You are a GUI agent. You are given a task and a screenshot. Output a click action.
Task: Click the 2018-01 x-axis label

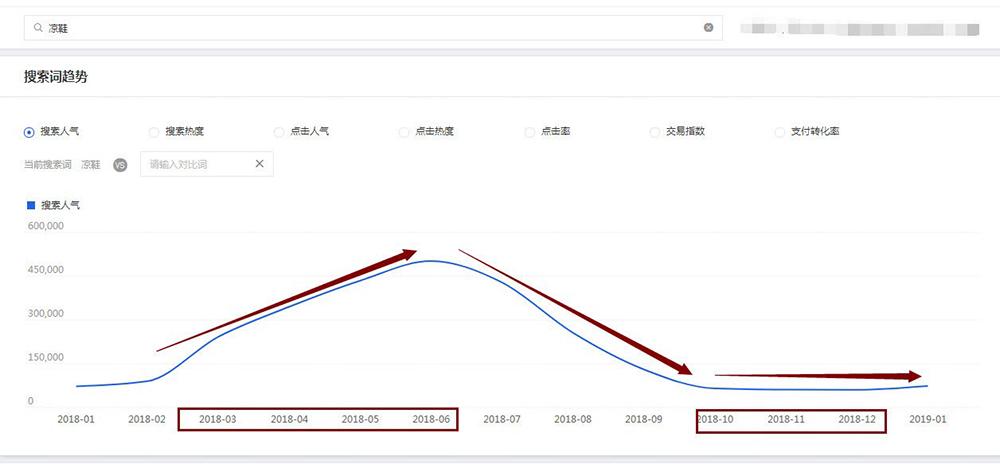(76, 419)
